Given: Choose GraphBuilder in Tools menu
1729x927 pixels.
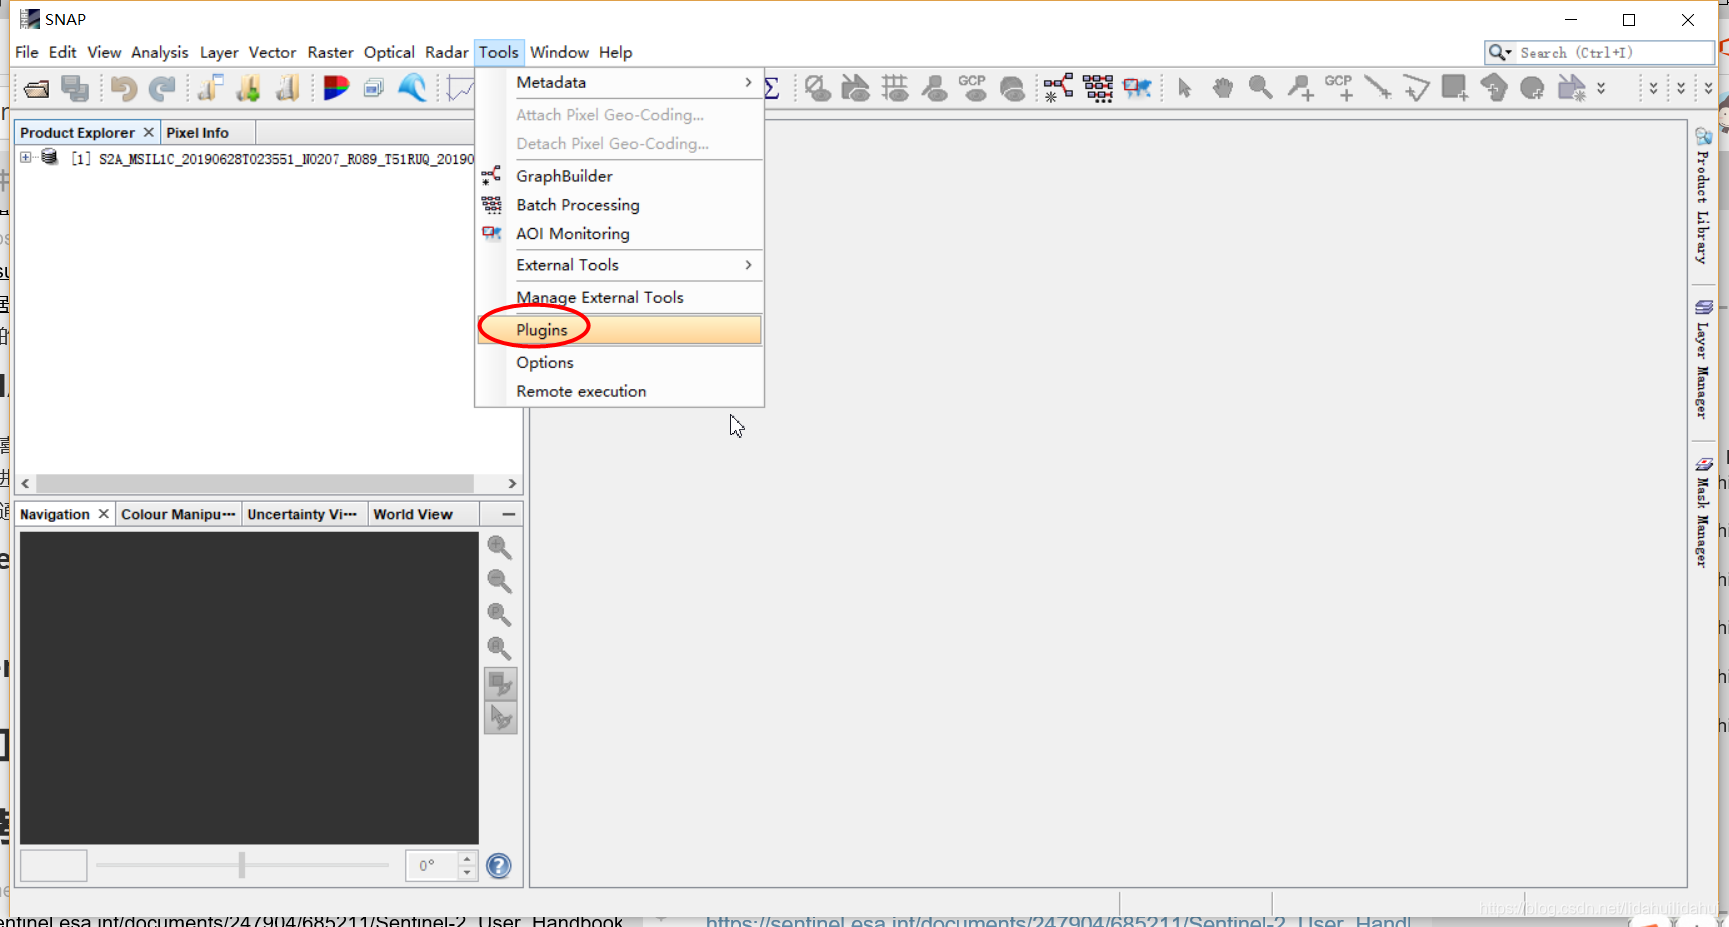Looking at the screenshot, I should point(620,176).
